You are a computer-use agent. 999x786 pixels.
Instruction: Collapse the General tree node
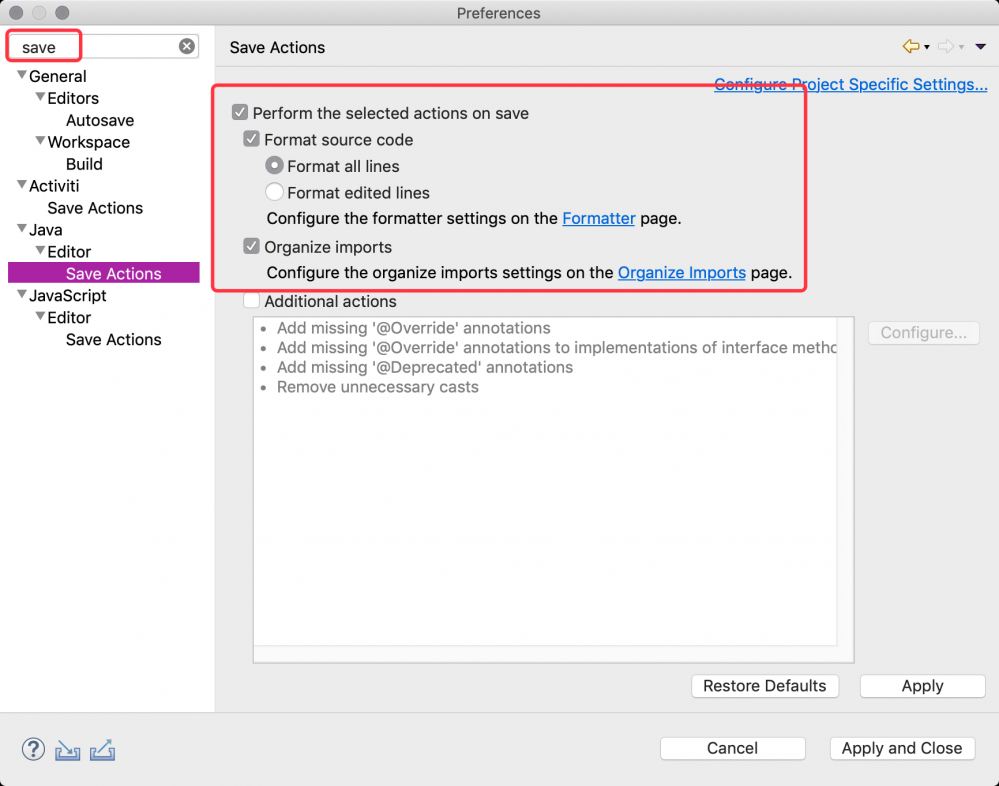(22, 76)
